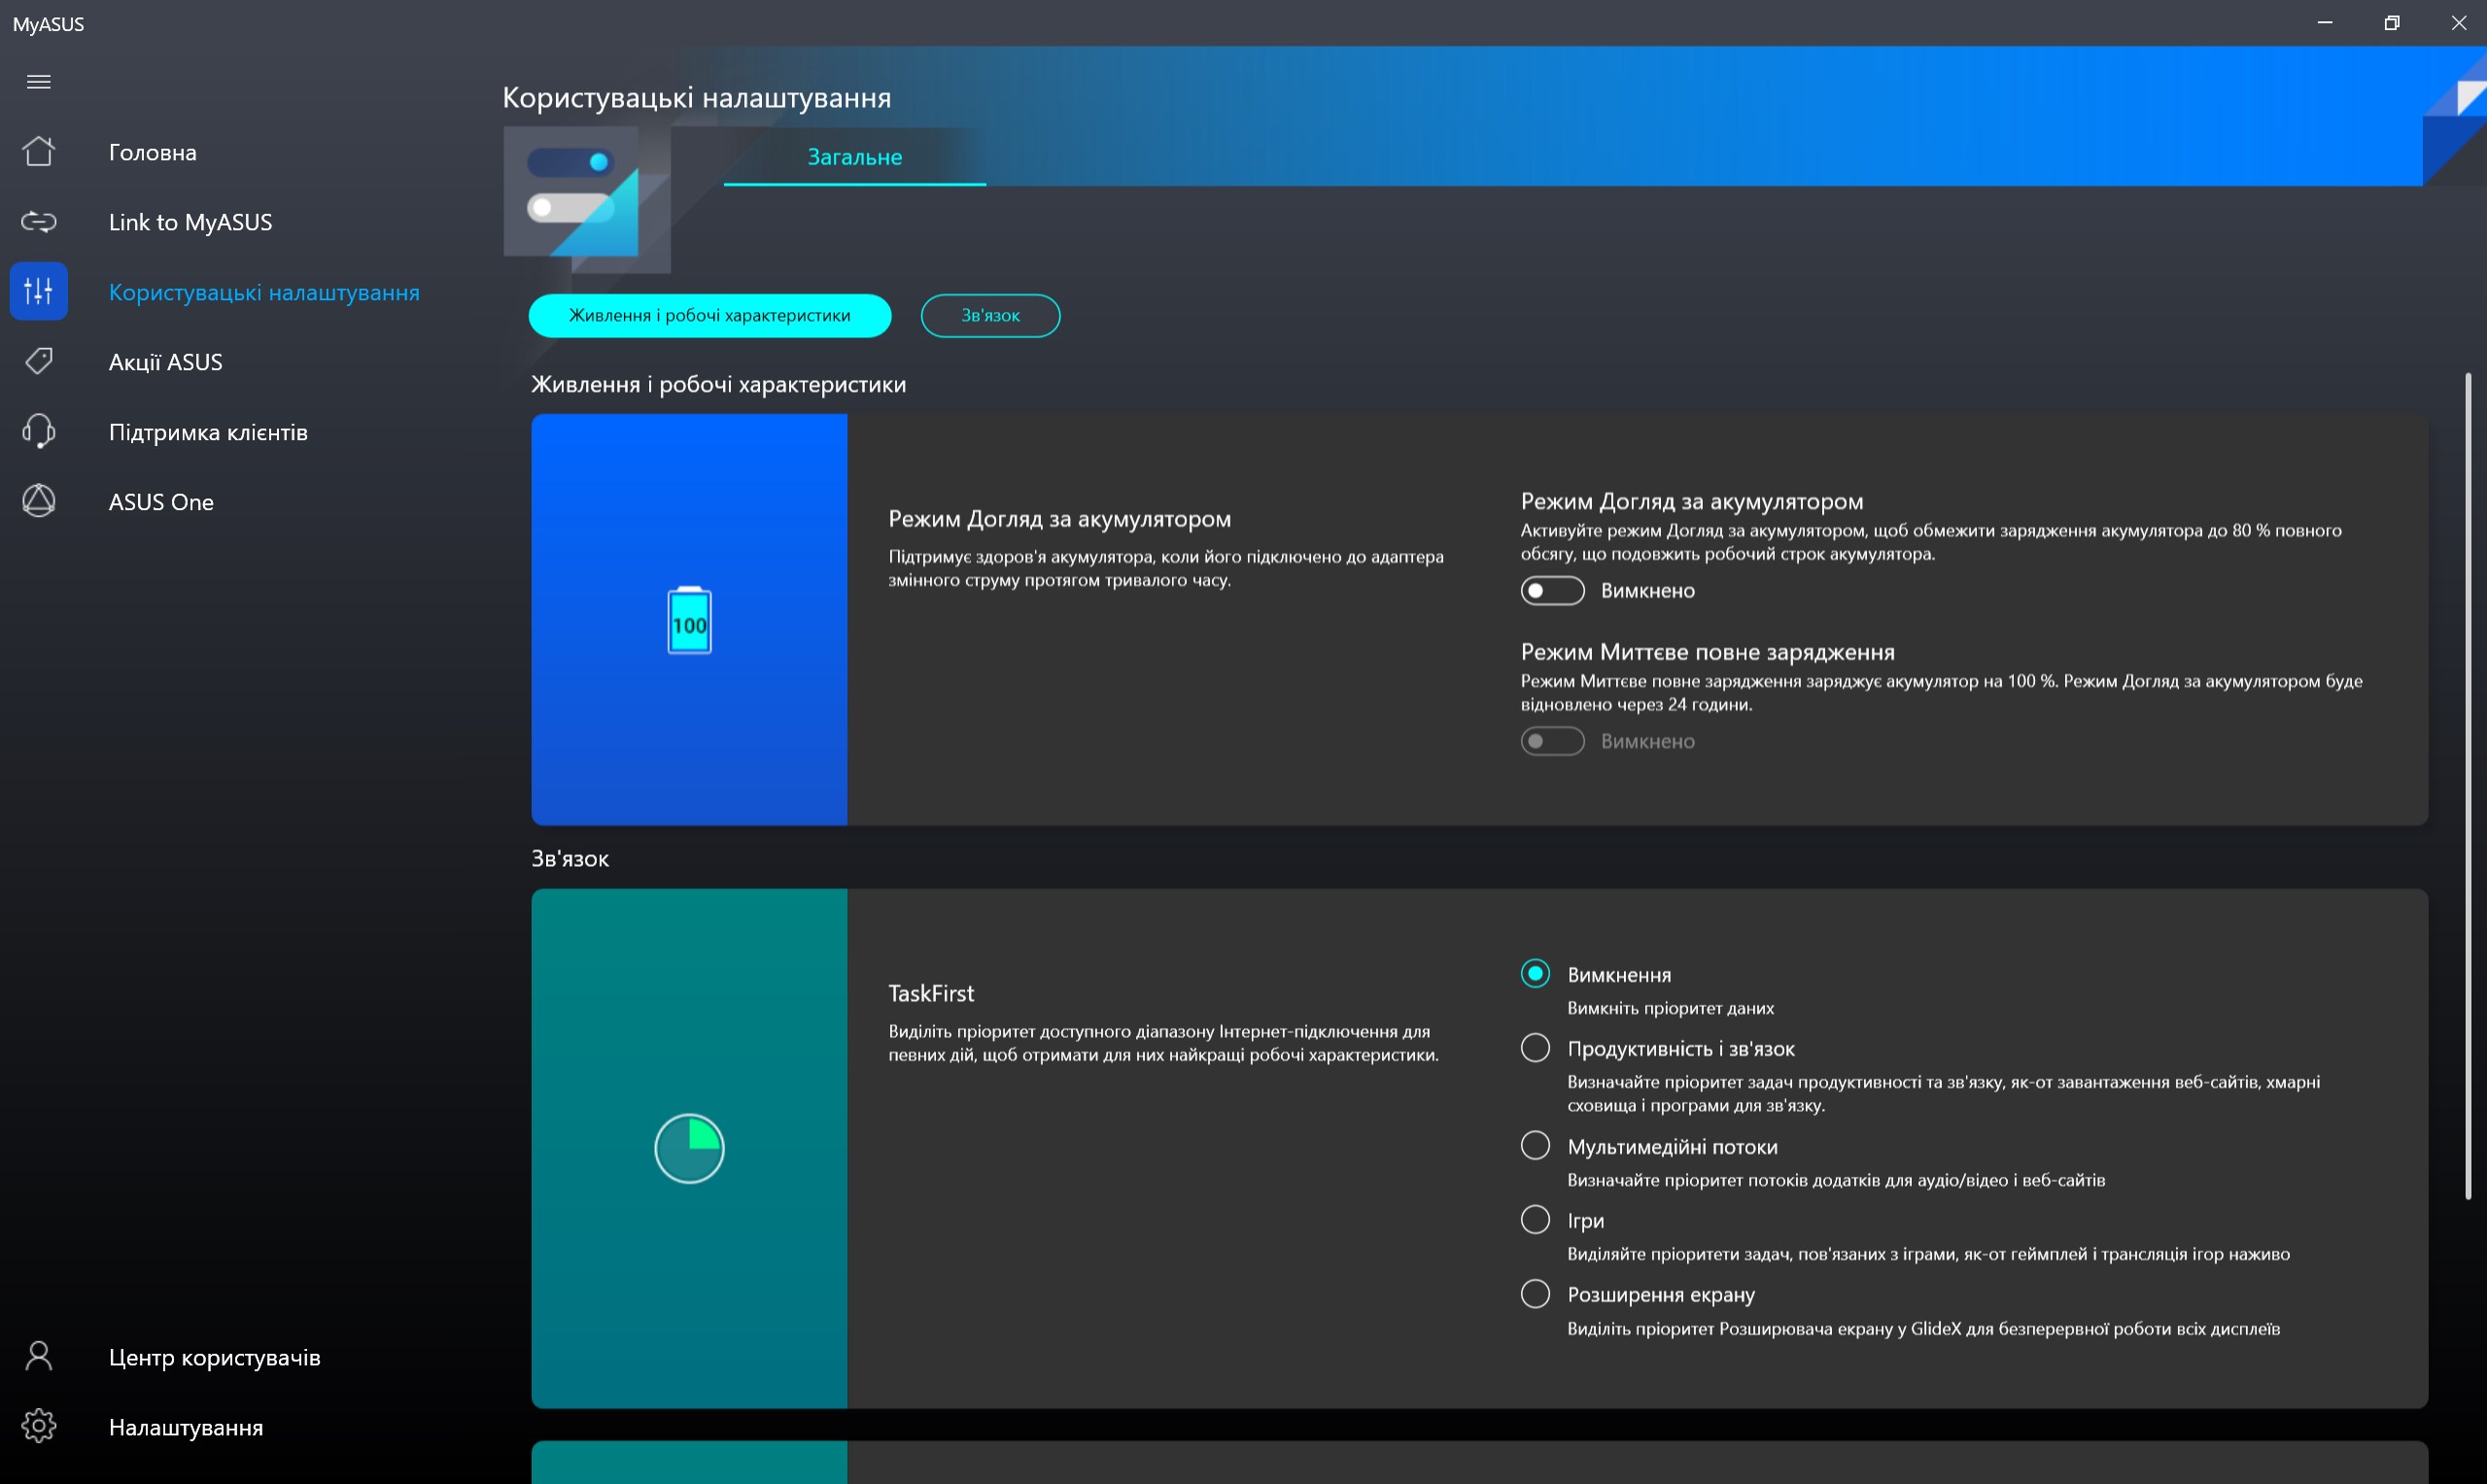Open Налаштування gear icon
Screen dimensions: 2487x1484
coord(38,1427)
